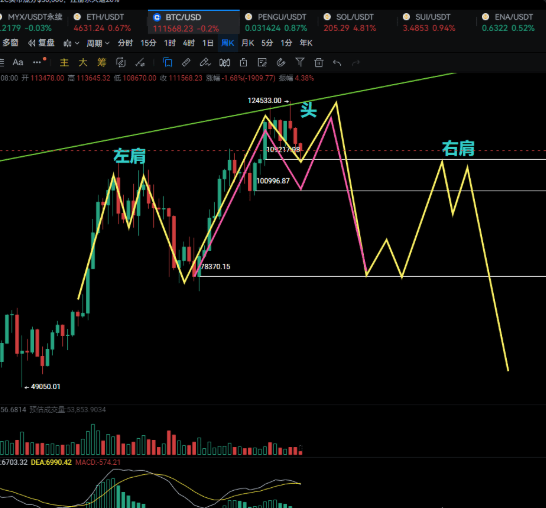This screenshot has height=508, width=546.
Task: Click the 100996.87 price level label
Action: pos(273,181)
